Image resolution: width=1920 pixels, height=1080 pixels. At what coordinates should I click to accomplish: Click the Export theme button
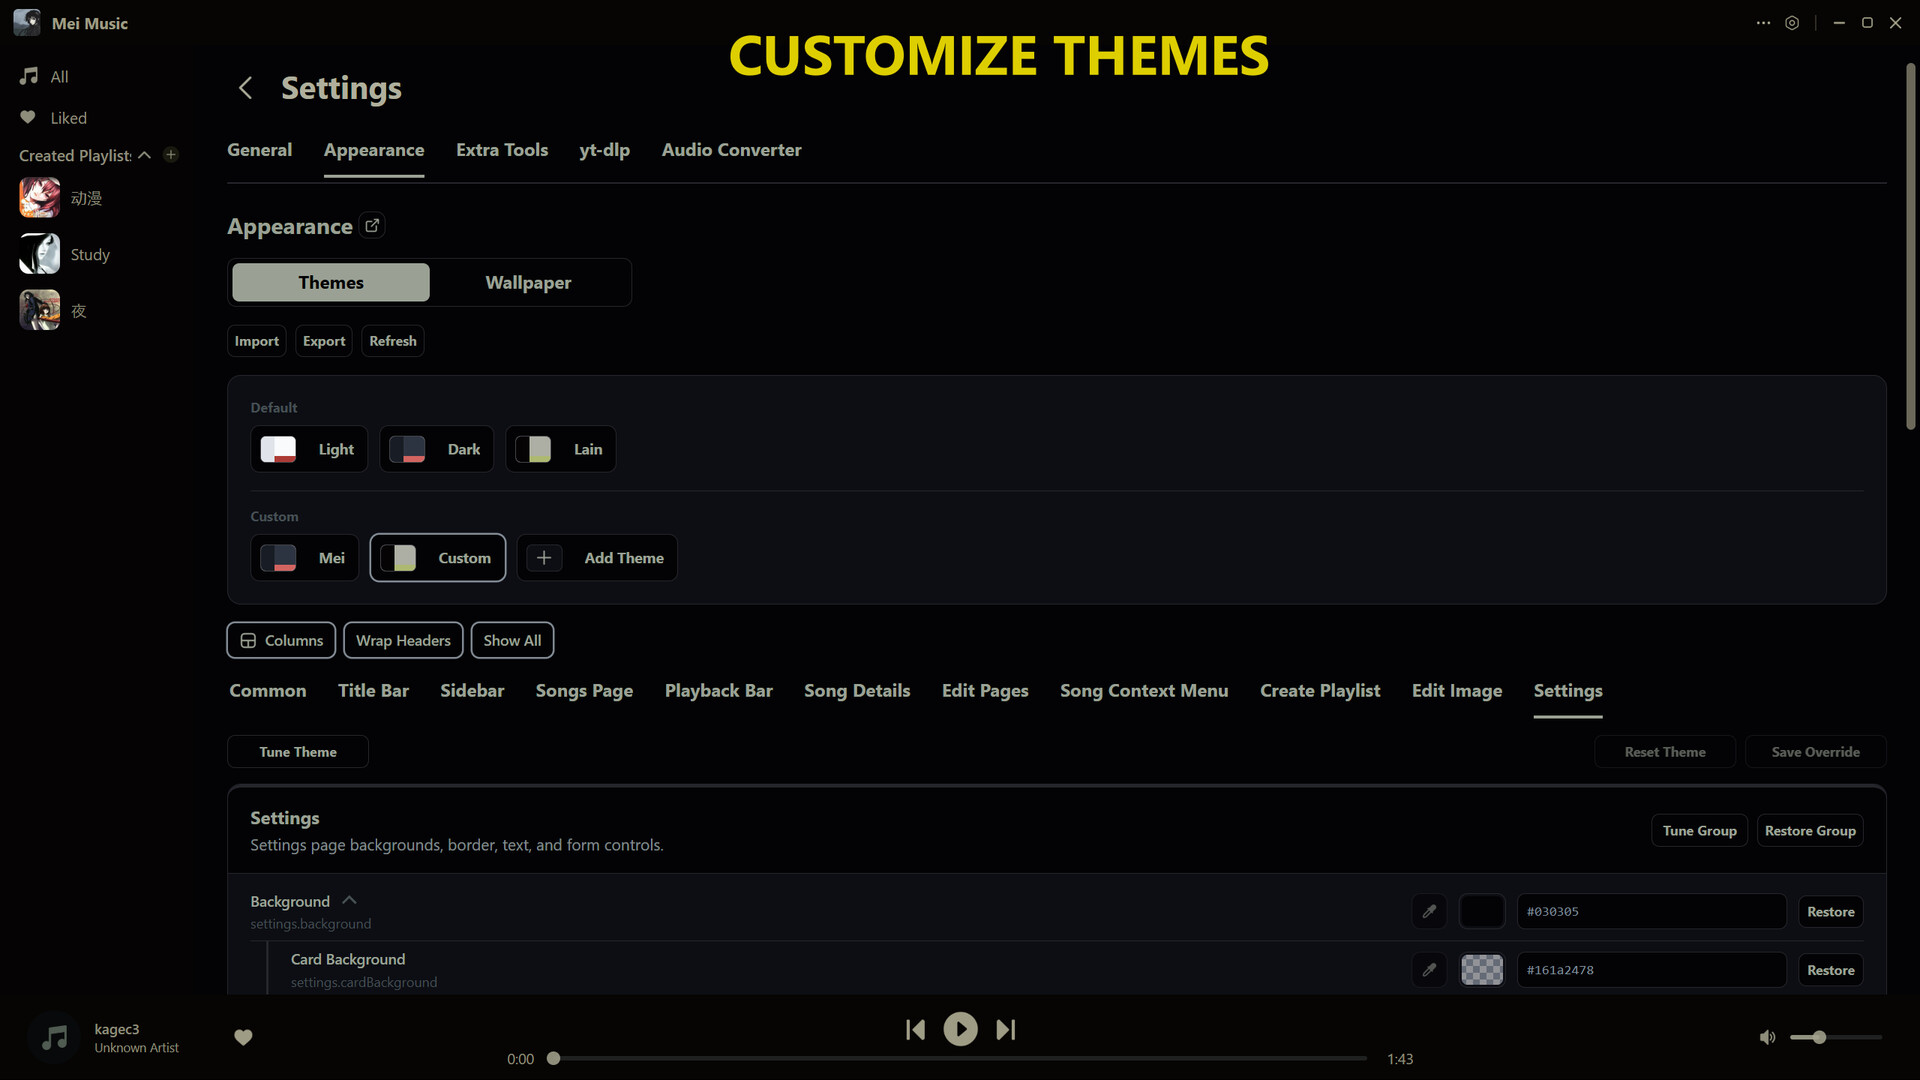[324, 341]
